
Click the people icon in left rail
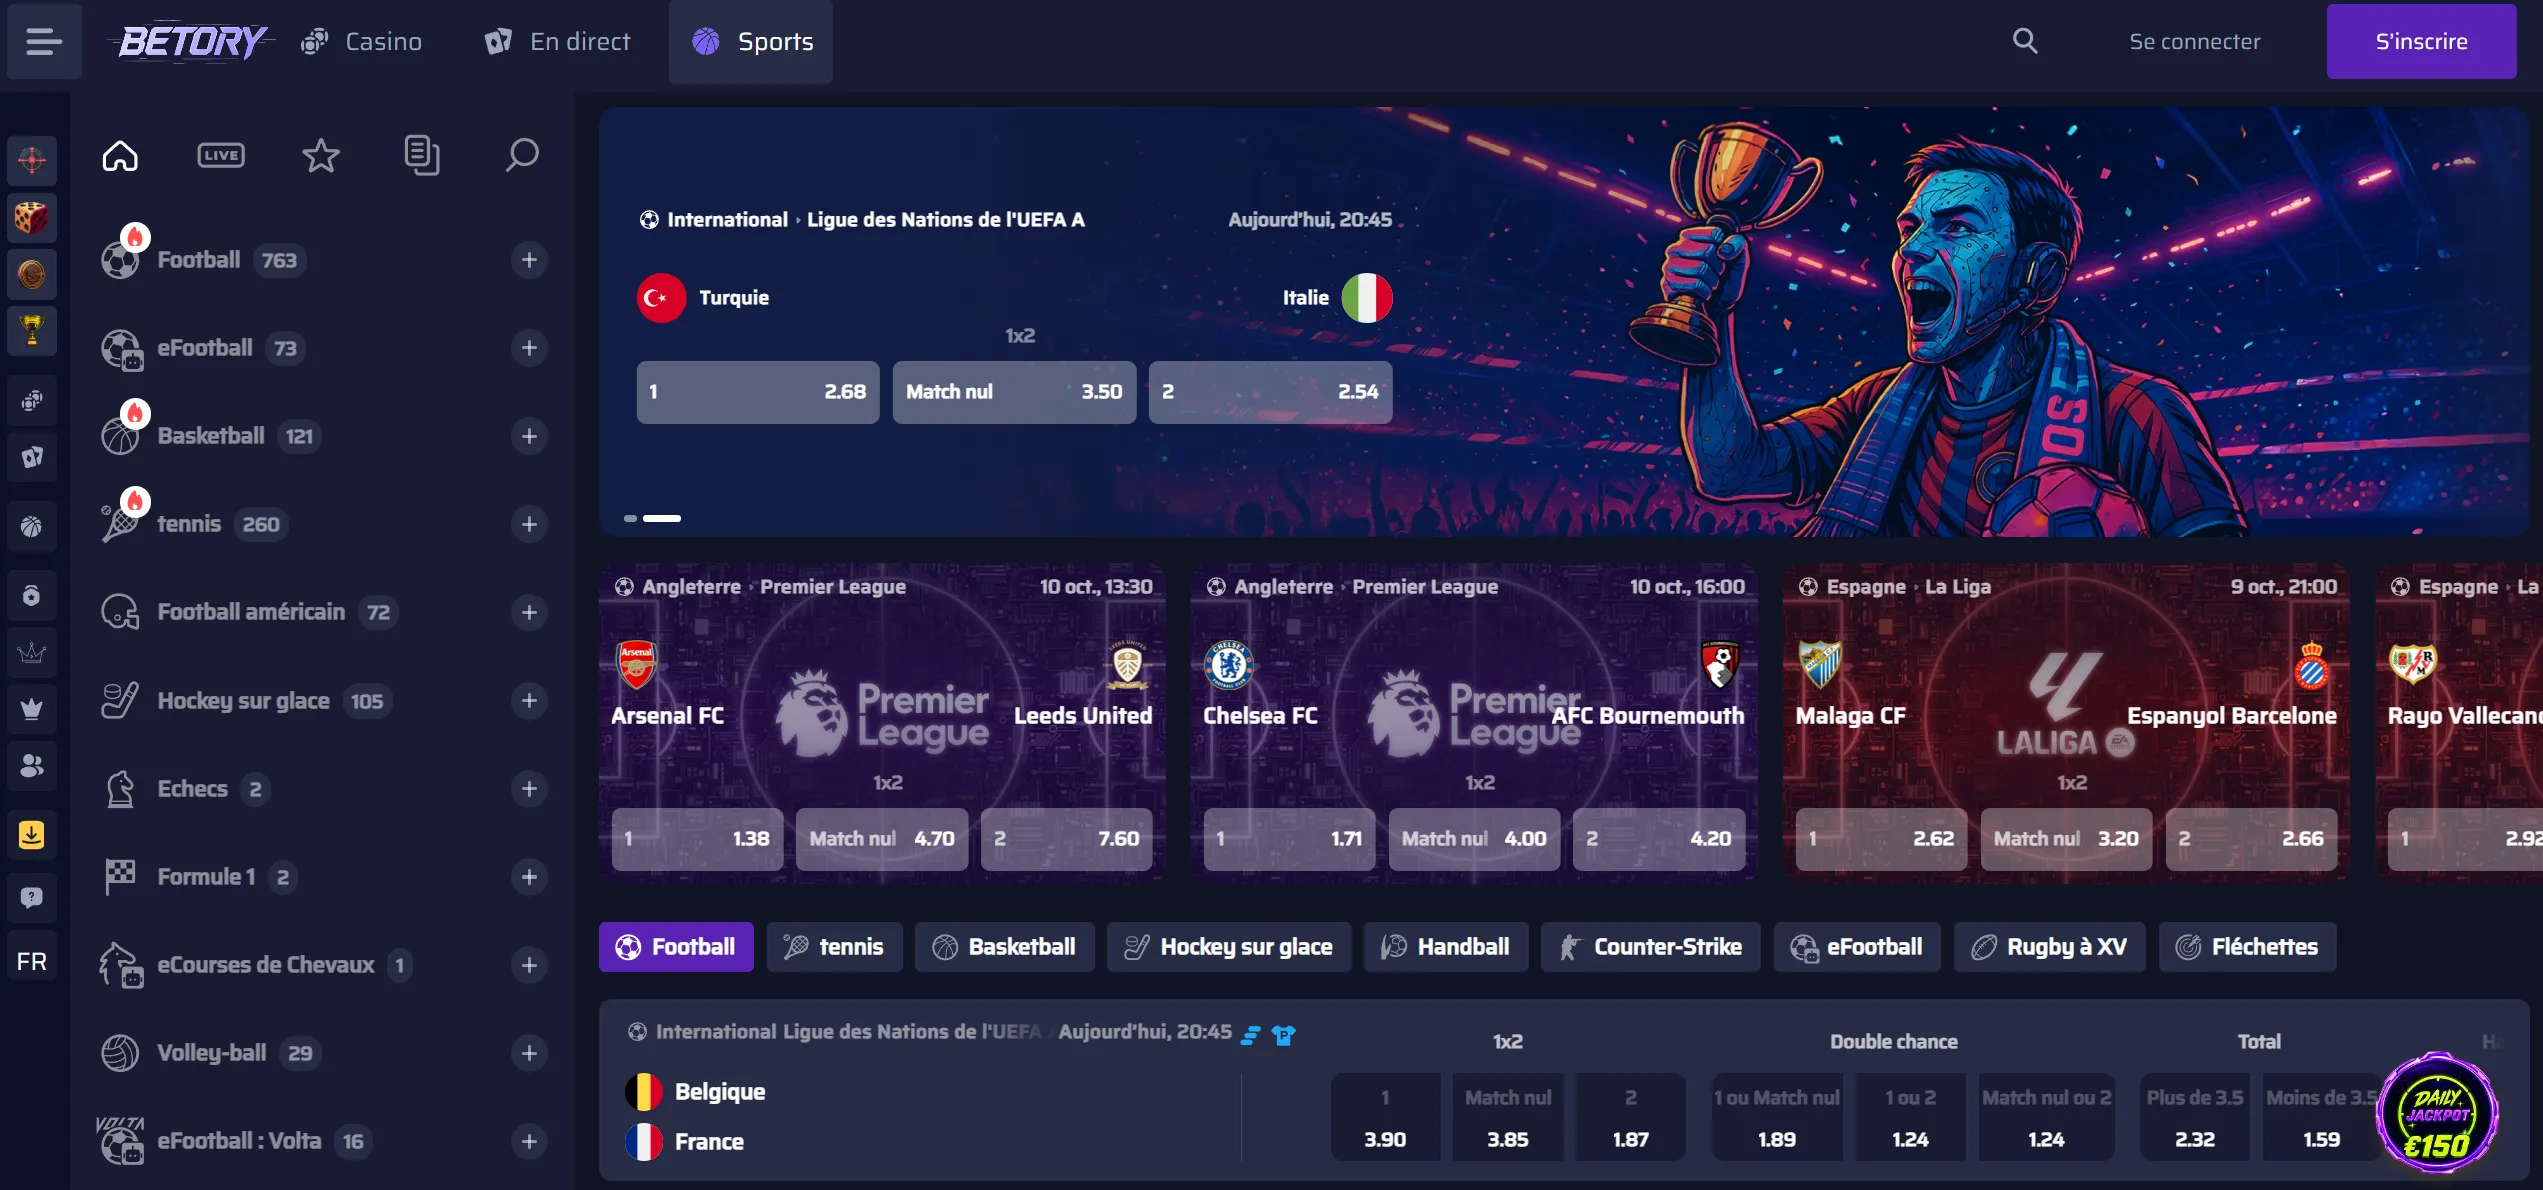(32, 766)
